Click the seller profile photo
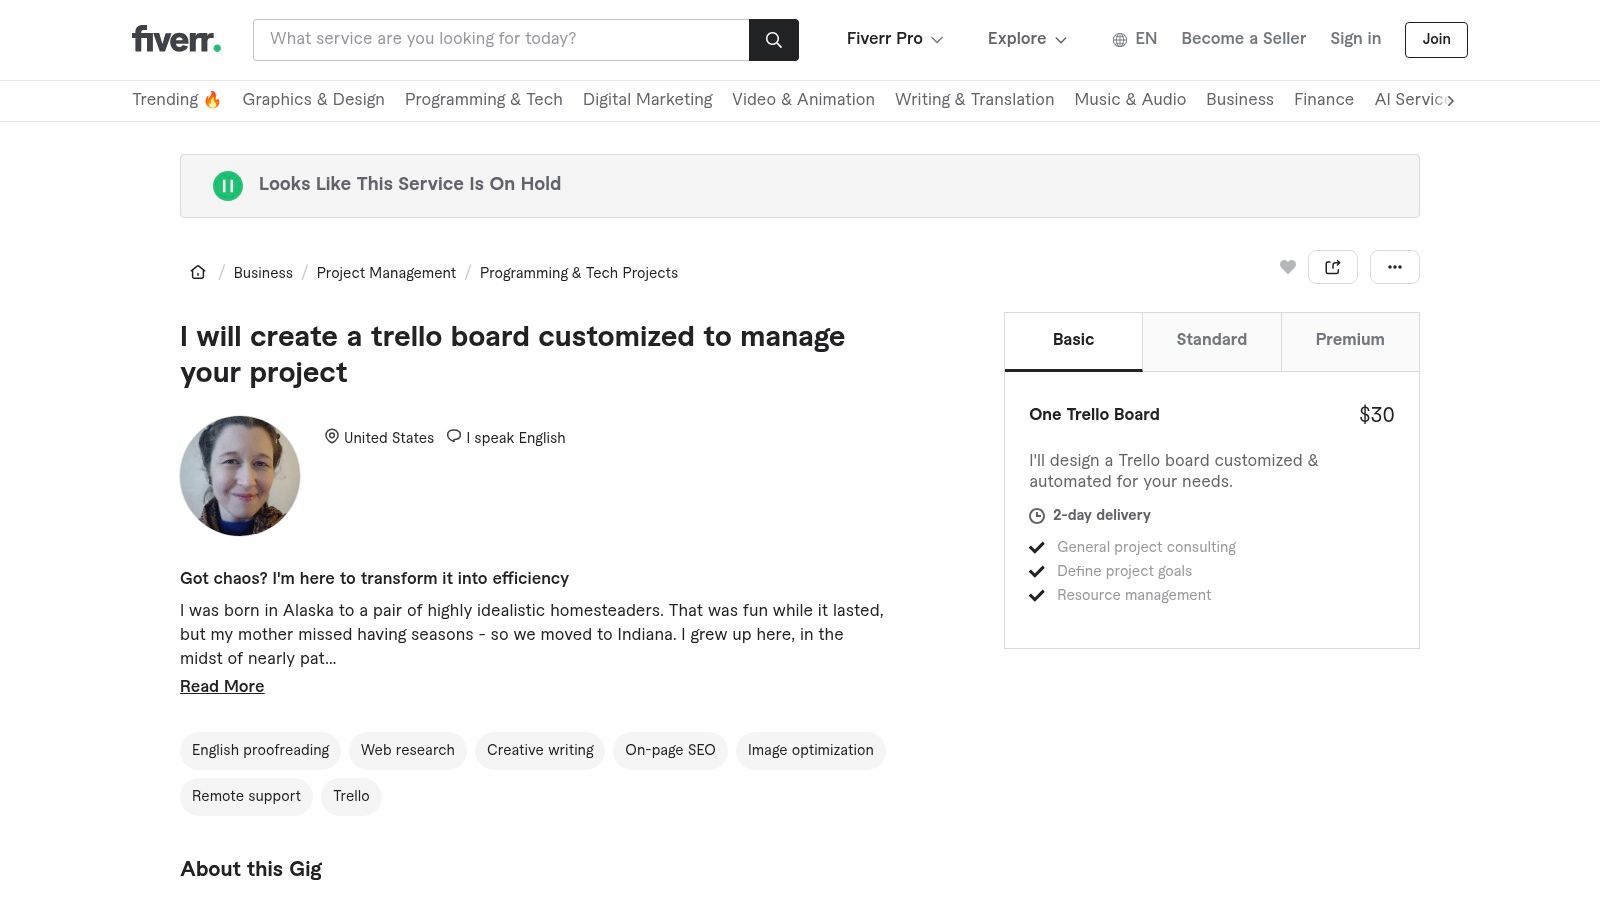Screen dimensions: 1600x900 pyautogui.click(x=240, y=476)
